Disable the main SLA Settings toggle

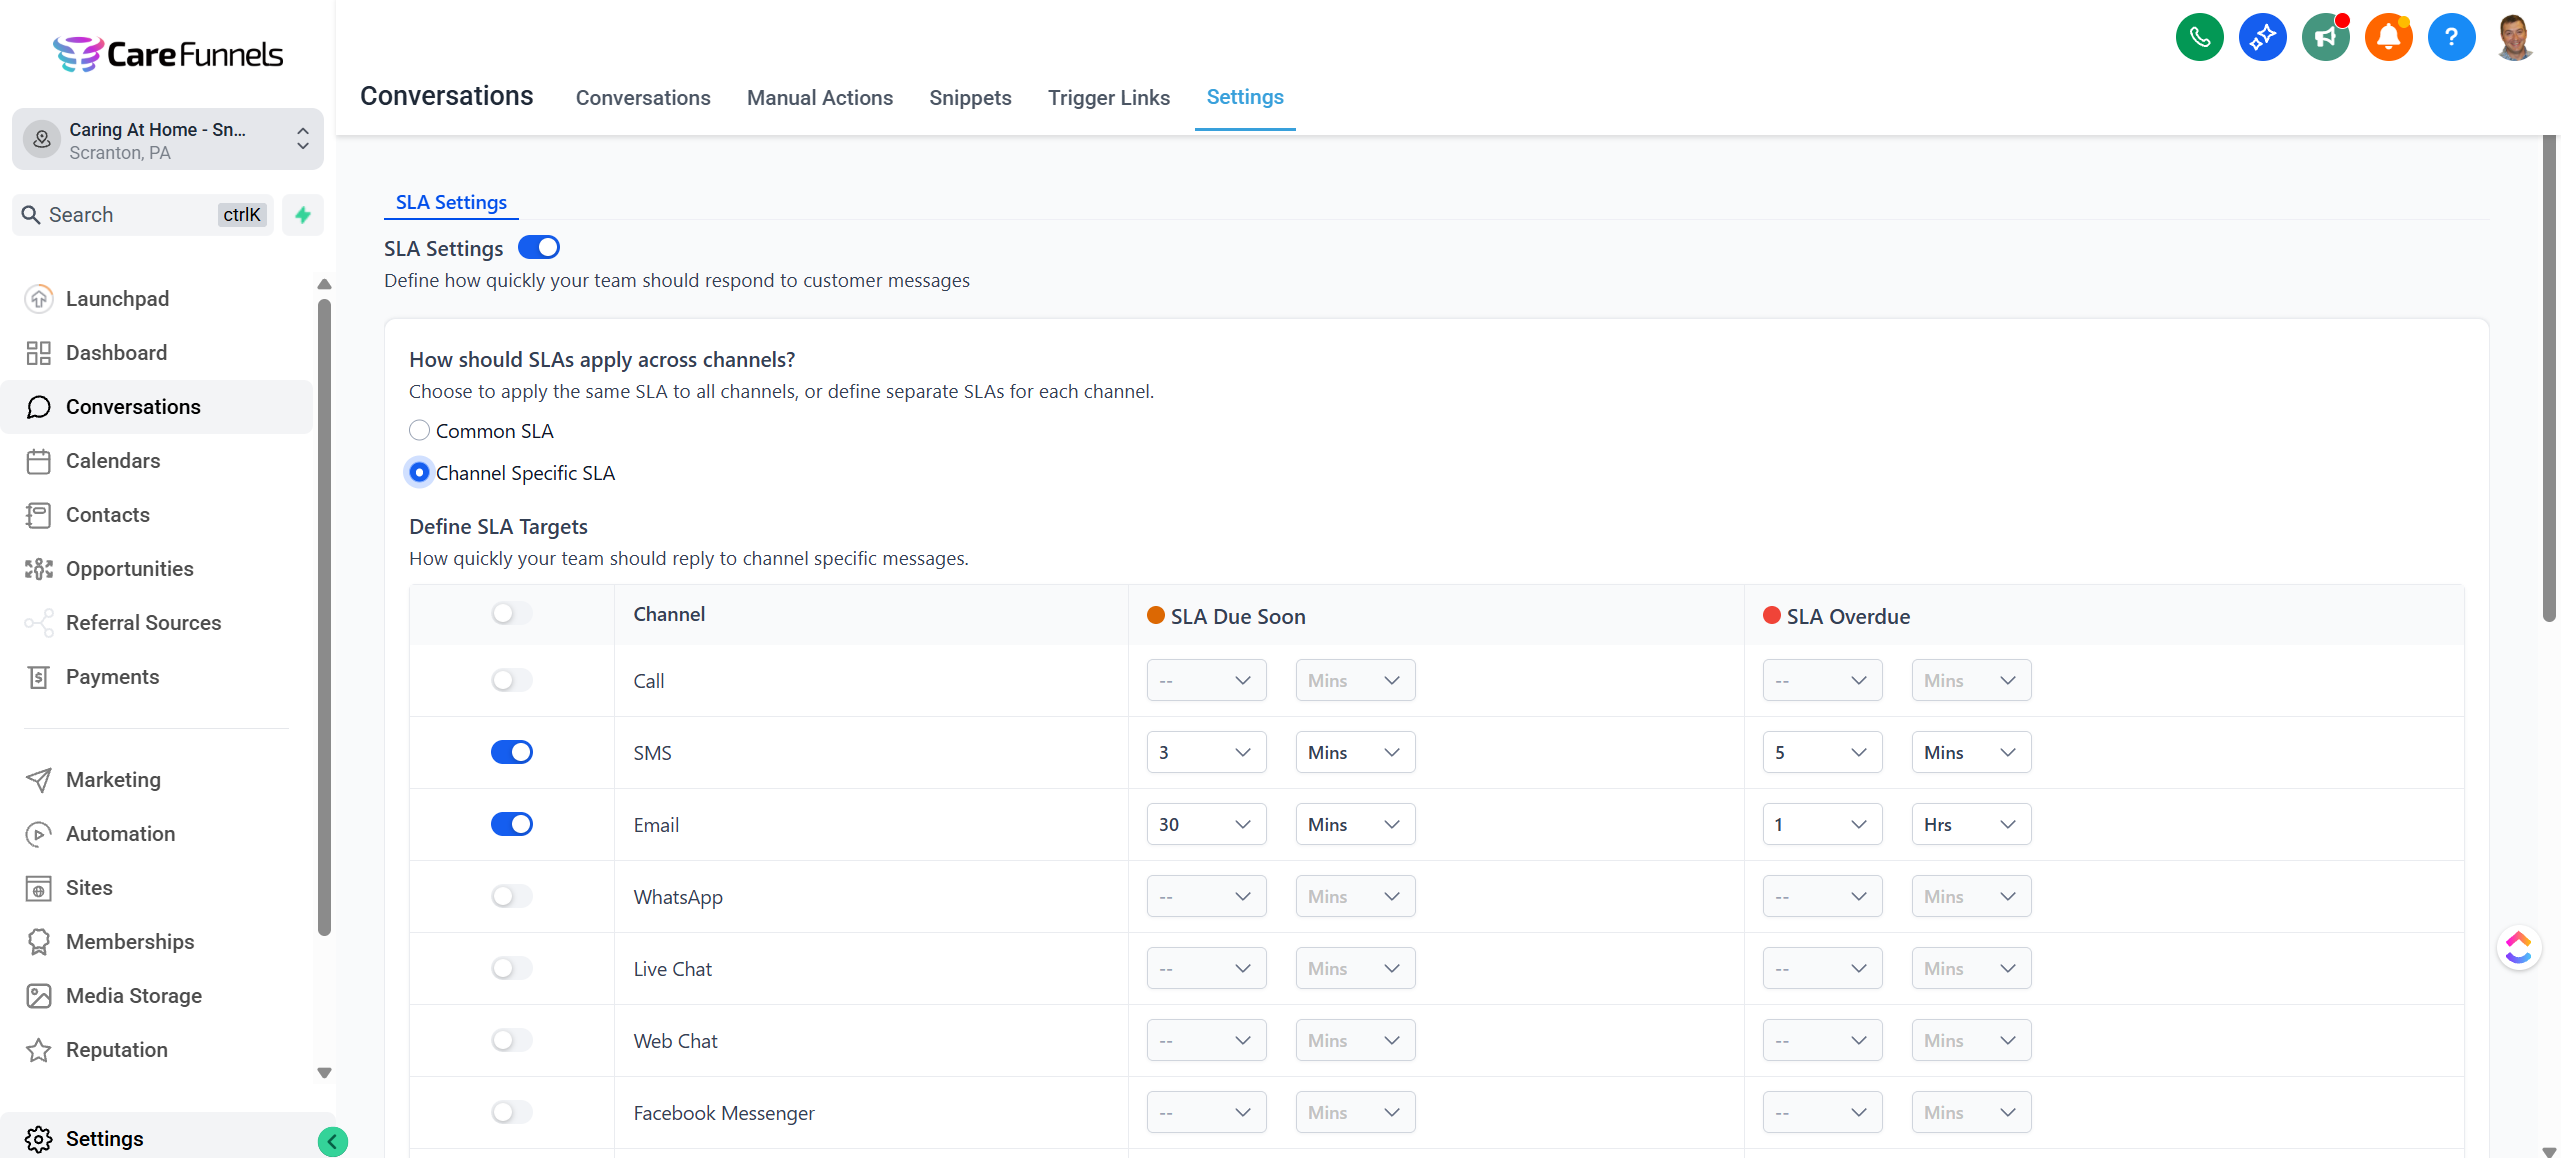(x=538, y=247)
